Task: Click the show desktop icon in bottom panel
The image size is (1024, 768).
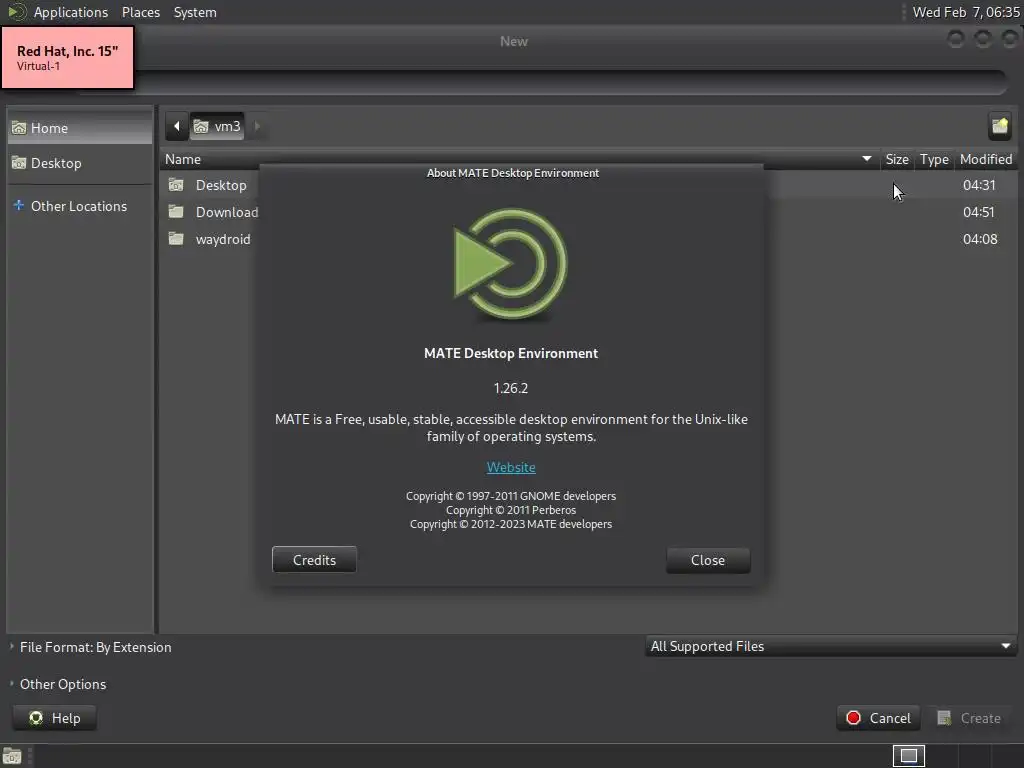Action: (x=12, y=757)
